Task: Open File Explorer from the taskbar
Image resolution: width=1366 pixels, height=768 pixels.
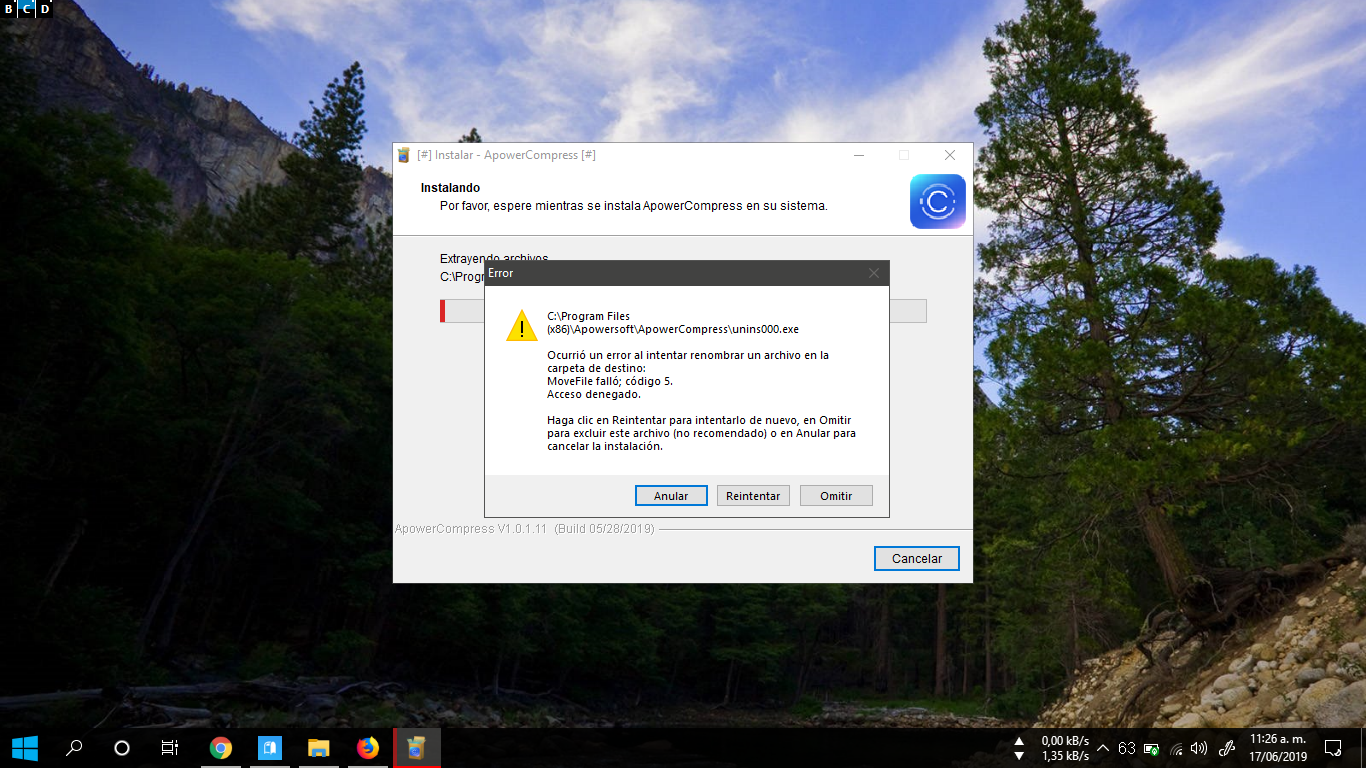Action: tap(318, 748)
